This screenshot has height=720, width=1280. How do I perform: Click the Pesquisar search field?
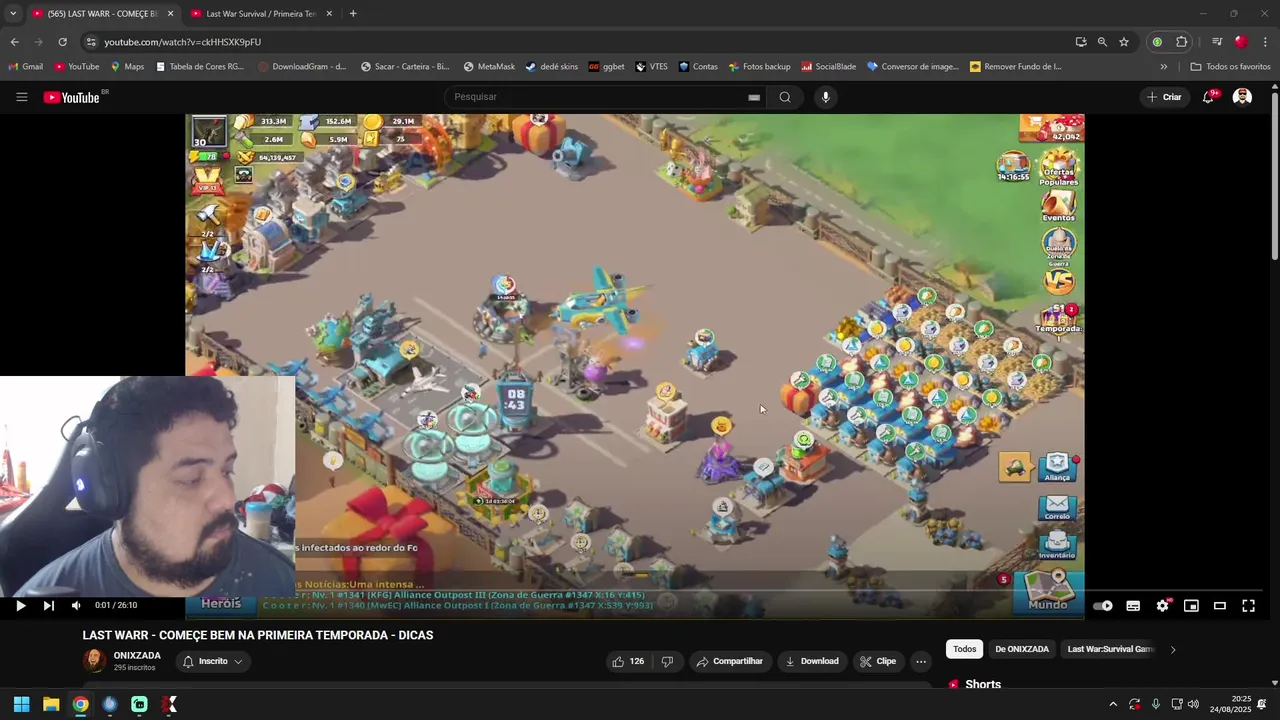(600, 97)
